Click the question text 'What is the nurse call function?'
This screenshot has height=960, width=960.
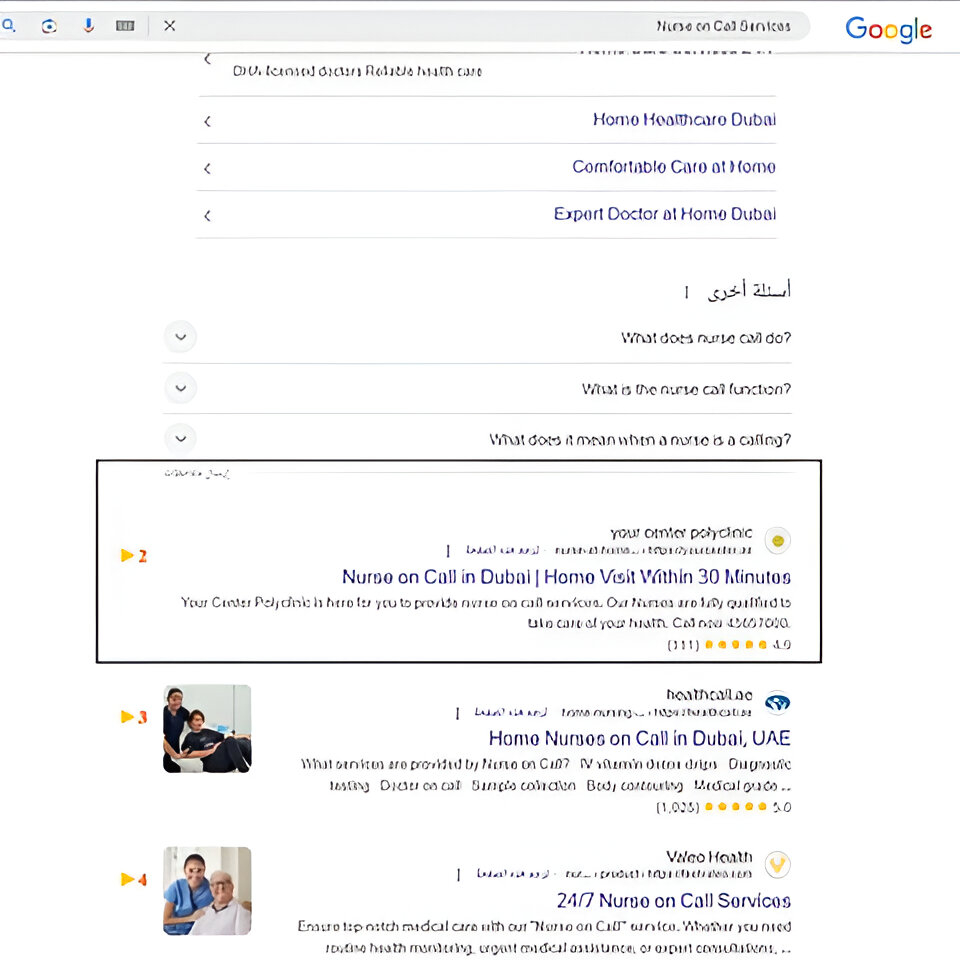(686, 389)
